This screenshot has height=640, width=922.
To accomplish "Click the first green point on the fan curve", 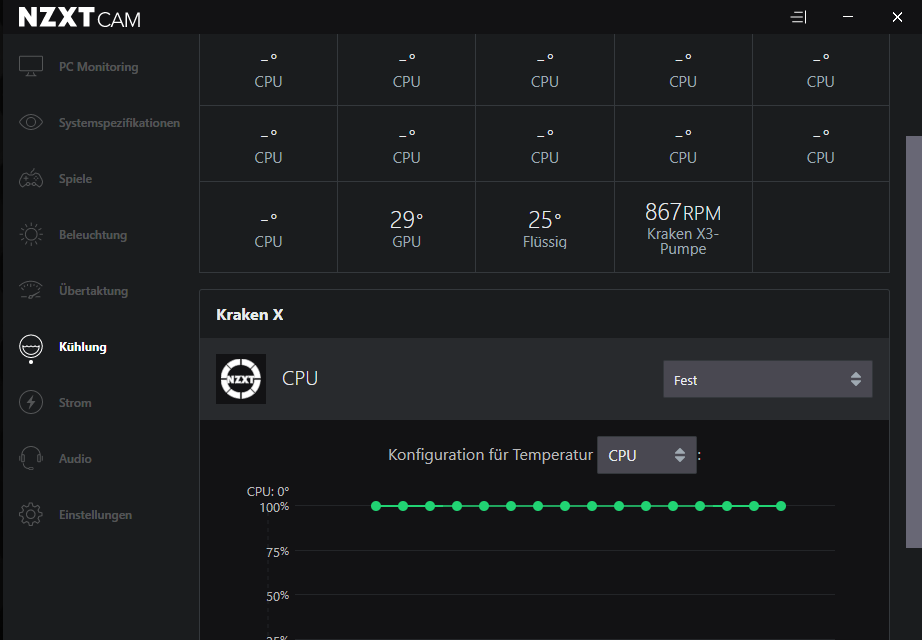I will (376, 506).
